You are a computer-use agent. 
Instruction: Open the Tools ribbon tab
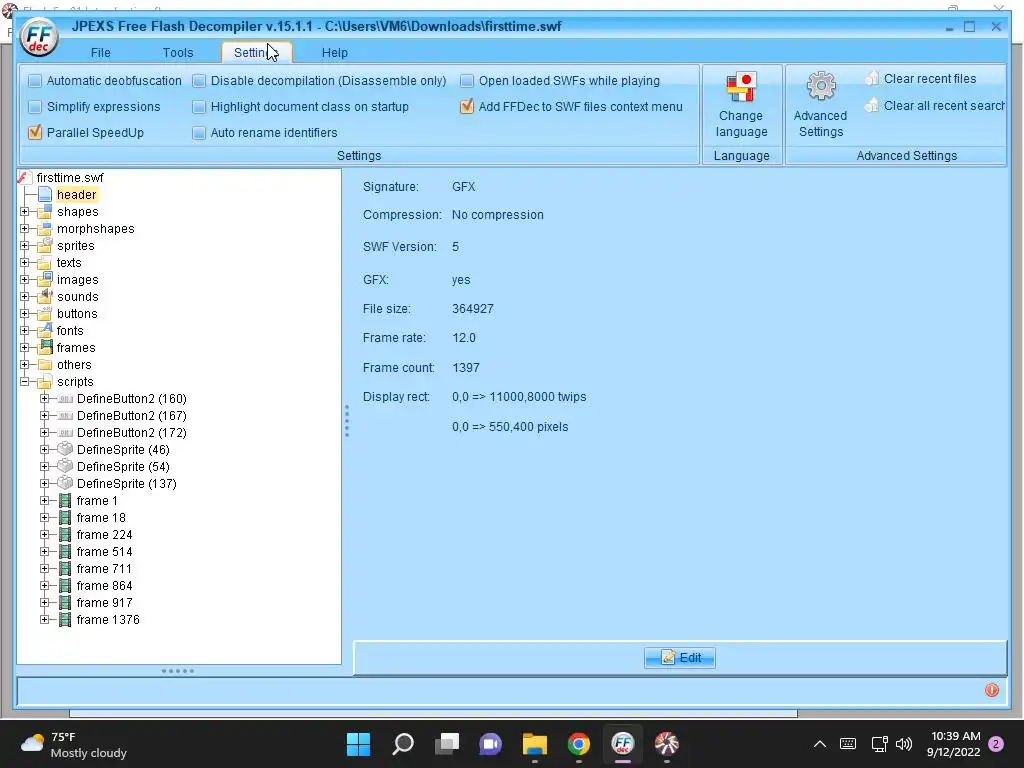pyautogui.click(x=178, y=53)
